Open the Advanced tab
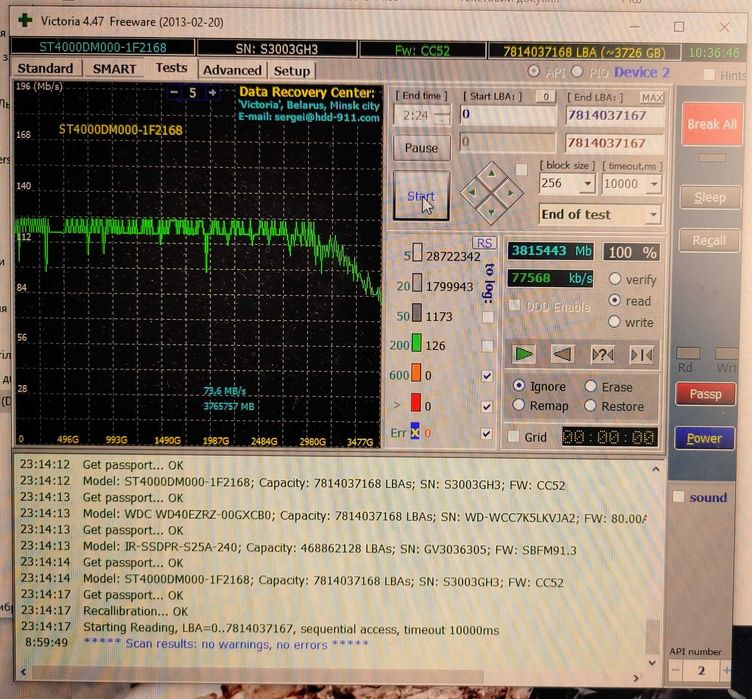752x699 pixels. (232, 70)
